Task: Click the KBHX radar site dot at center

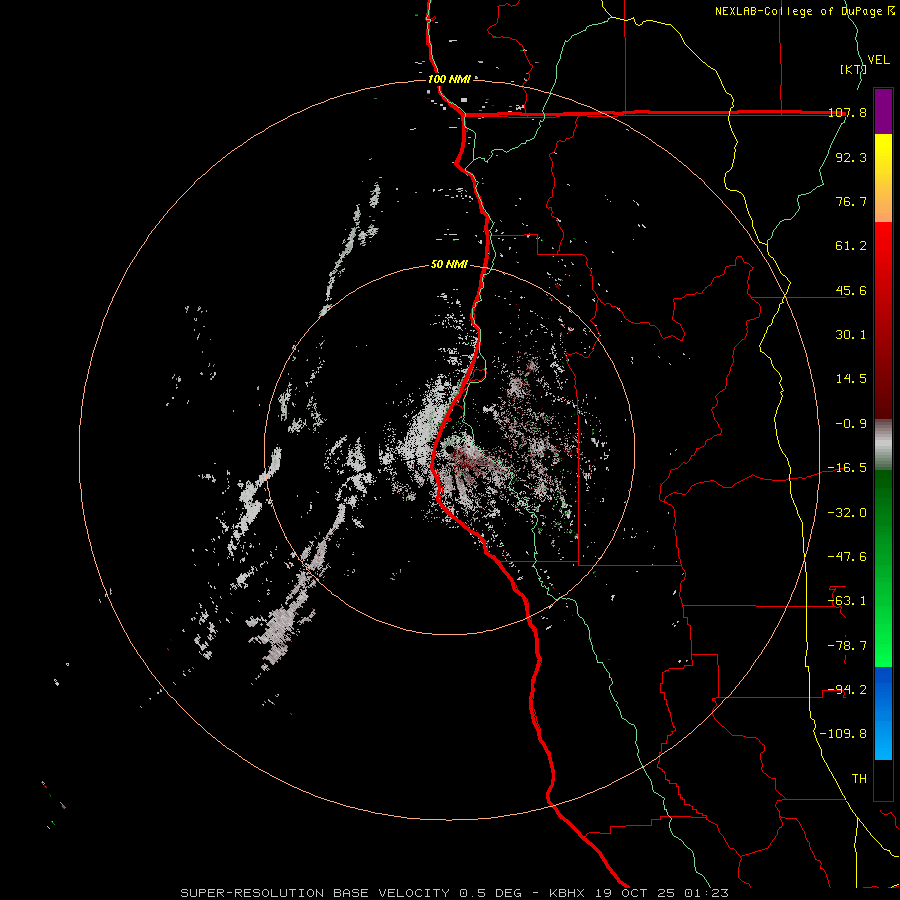Action: [x=449, y=449]
